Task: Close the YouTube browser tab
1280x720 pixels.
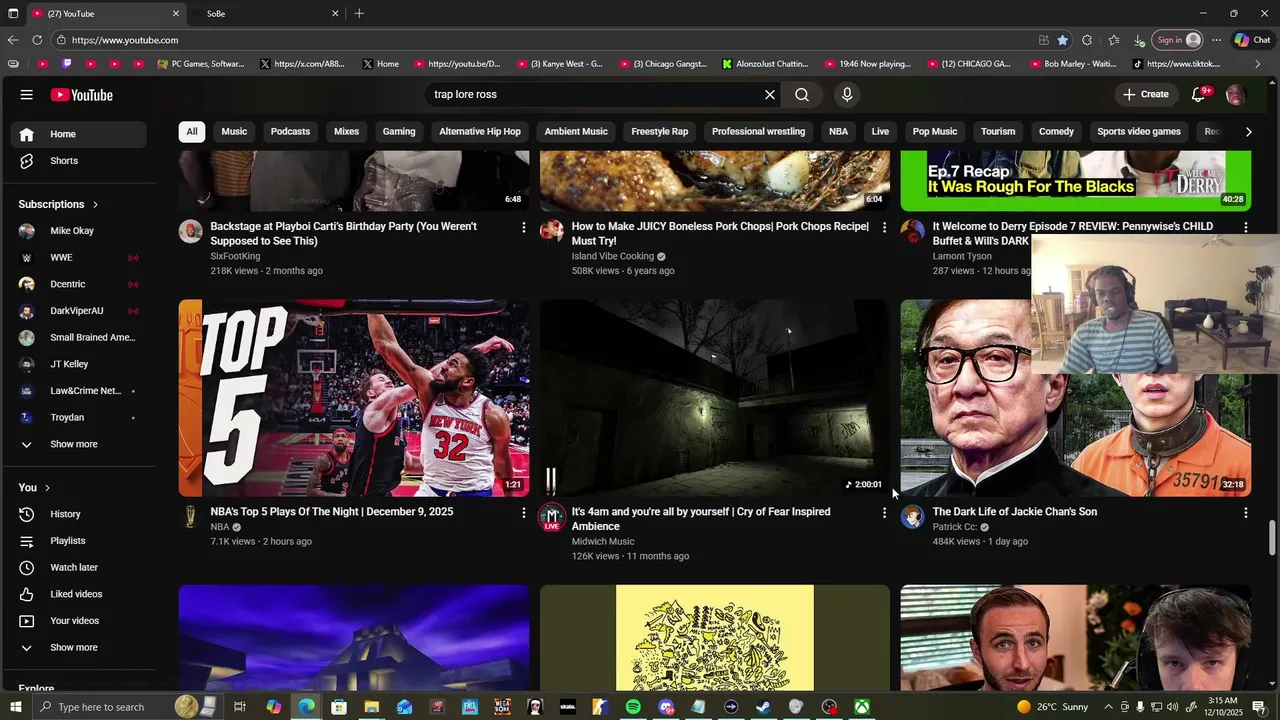Action: (x=176, y=14)
